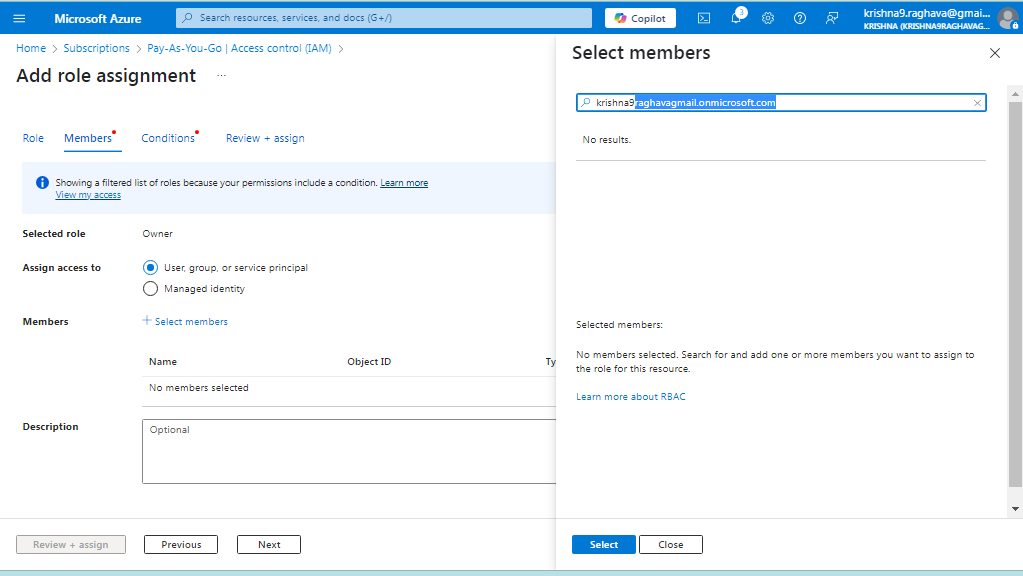This screenshot has height=576, width=1023.
Task: Close the Select members panel
Action: [x=995, y=53]
